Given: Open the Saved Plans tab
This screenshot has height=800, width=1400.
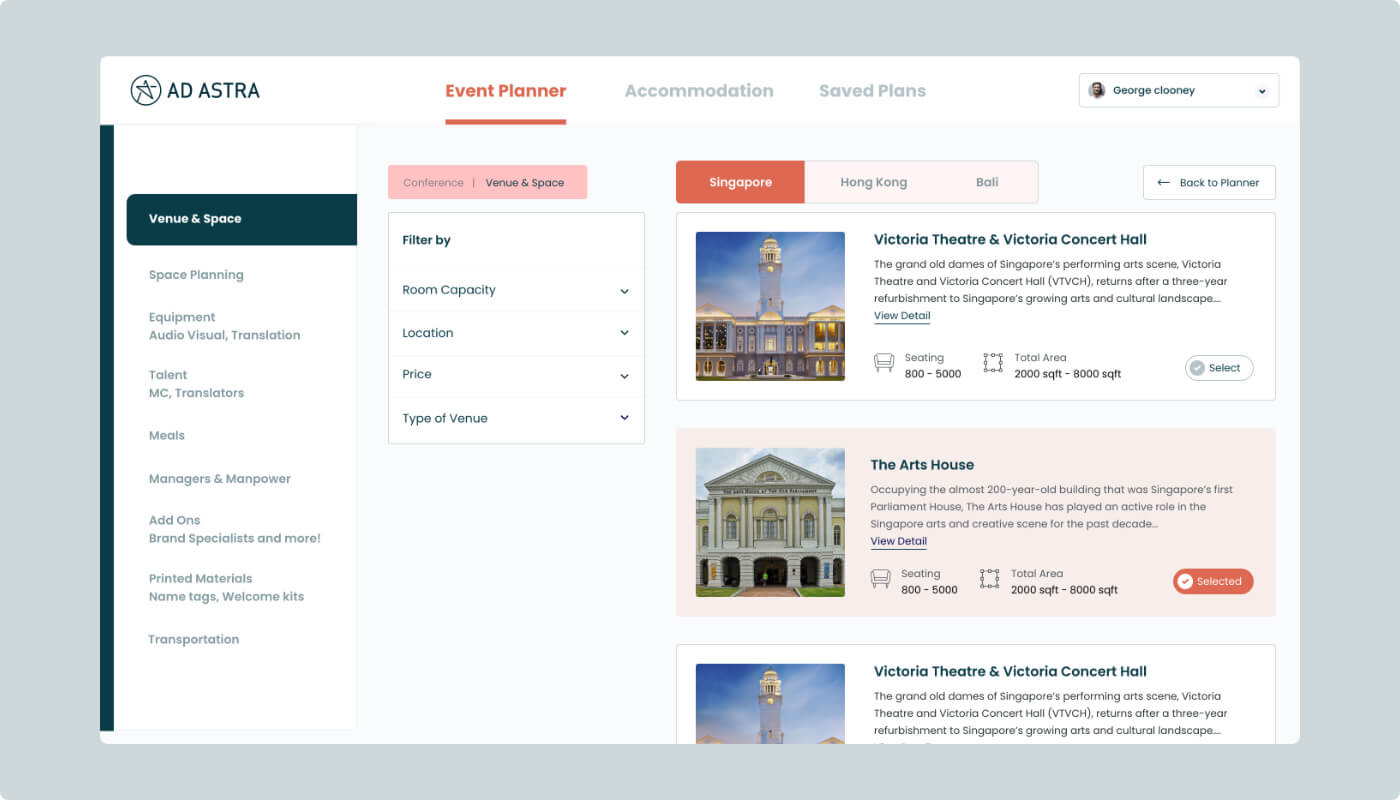Looking at the screenshot, I should 872,91.
